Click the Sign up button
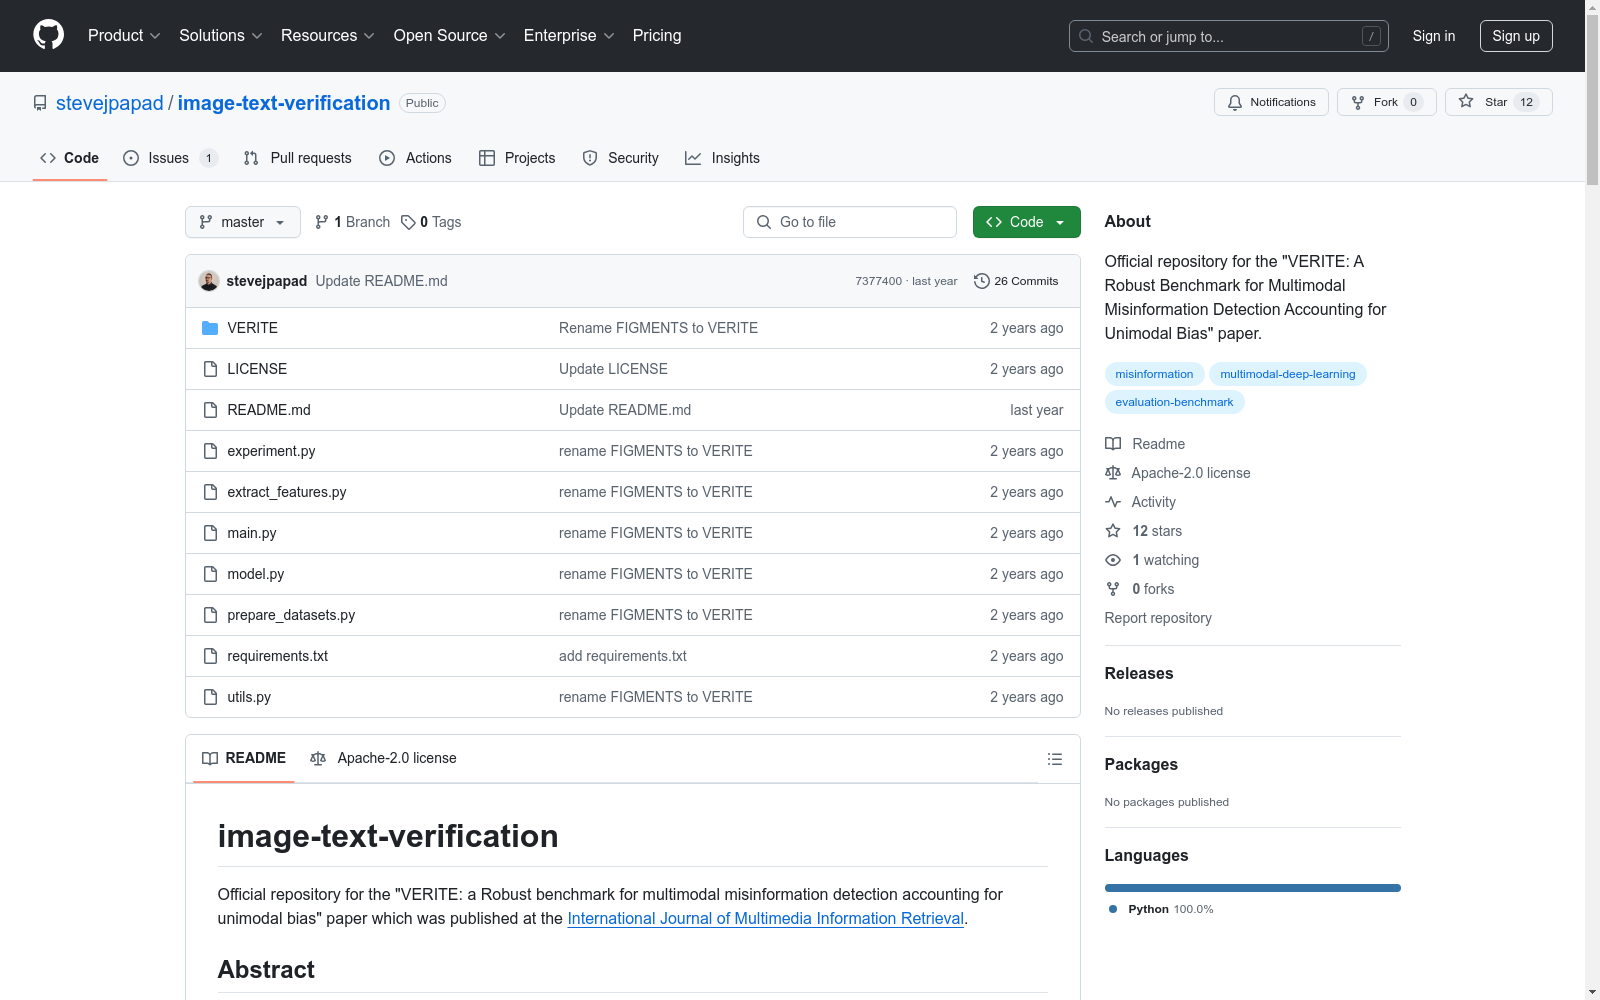Viewport: 1600px width, 1000px height. point(1516,36)
